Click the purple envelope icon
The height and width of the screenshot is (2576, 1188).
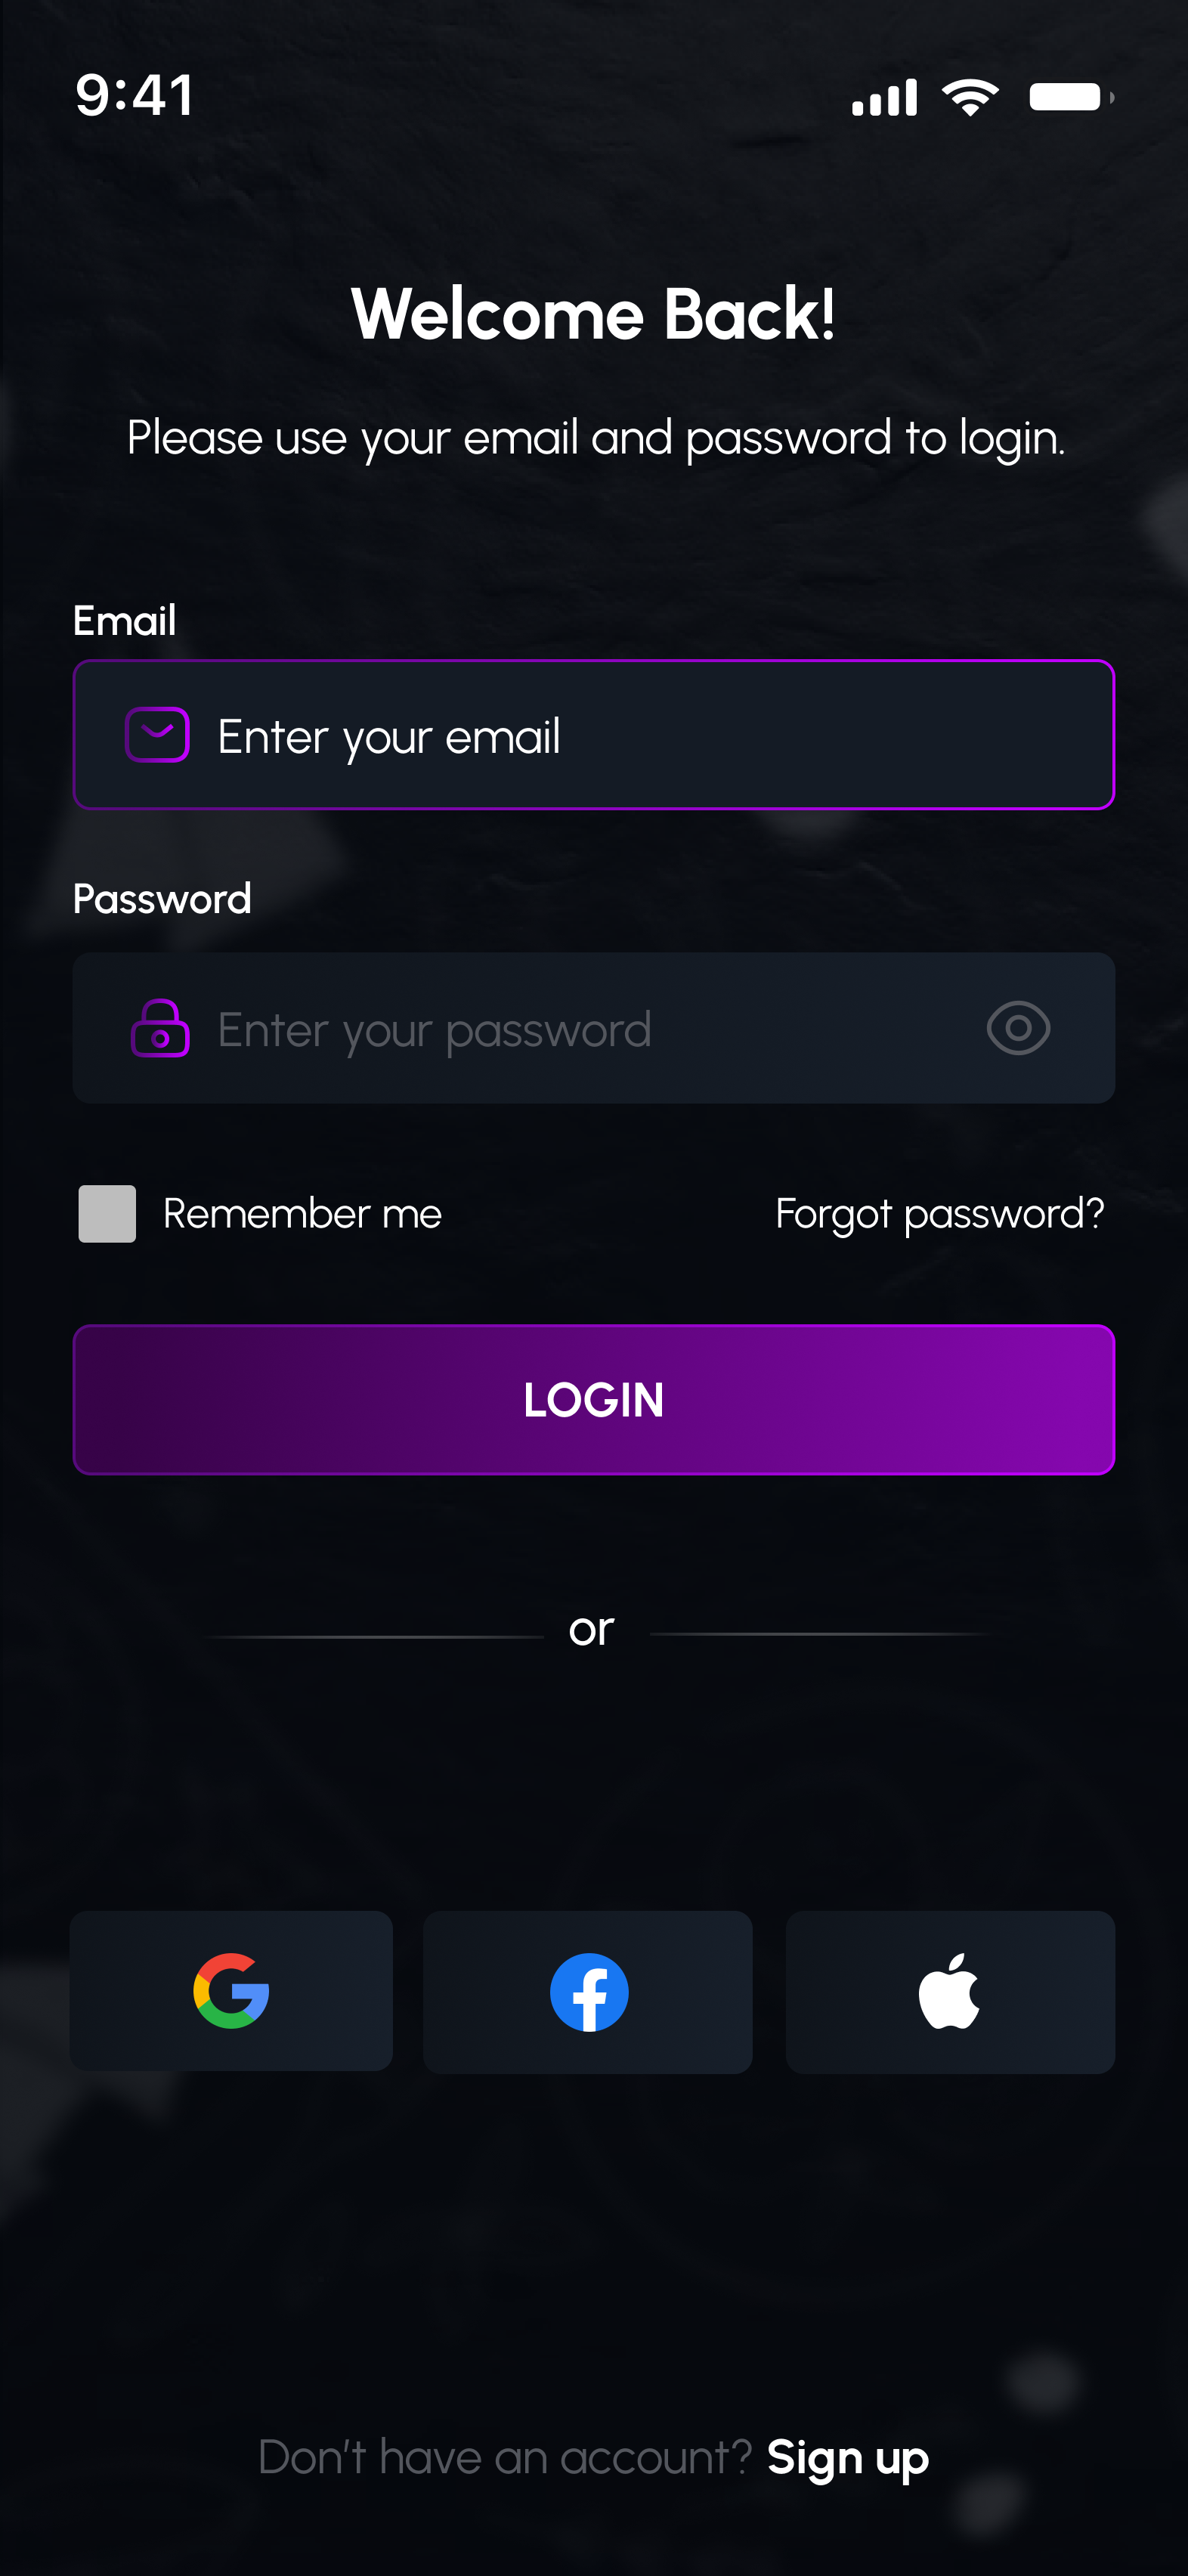157,735
